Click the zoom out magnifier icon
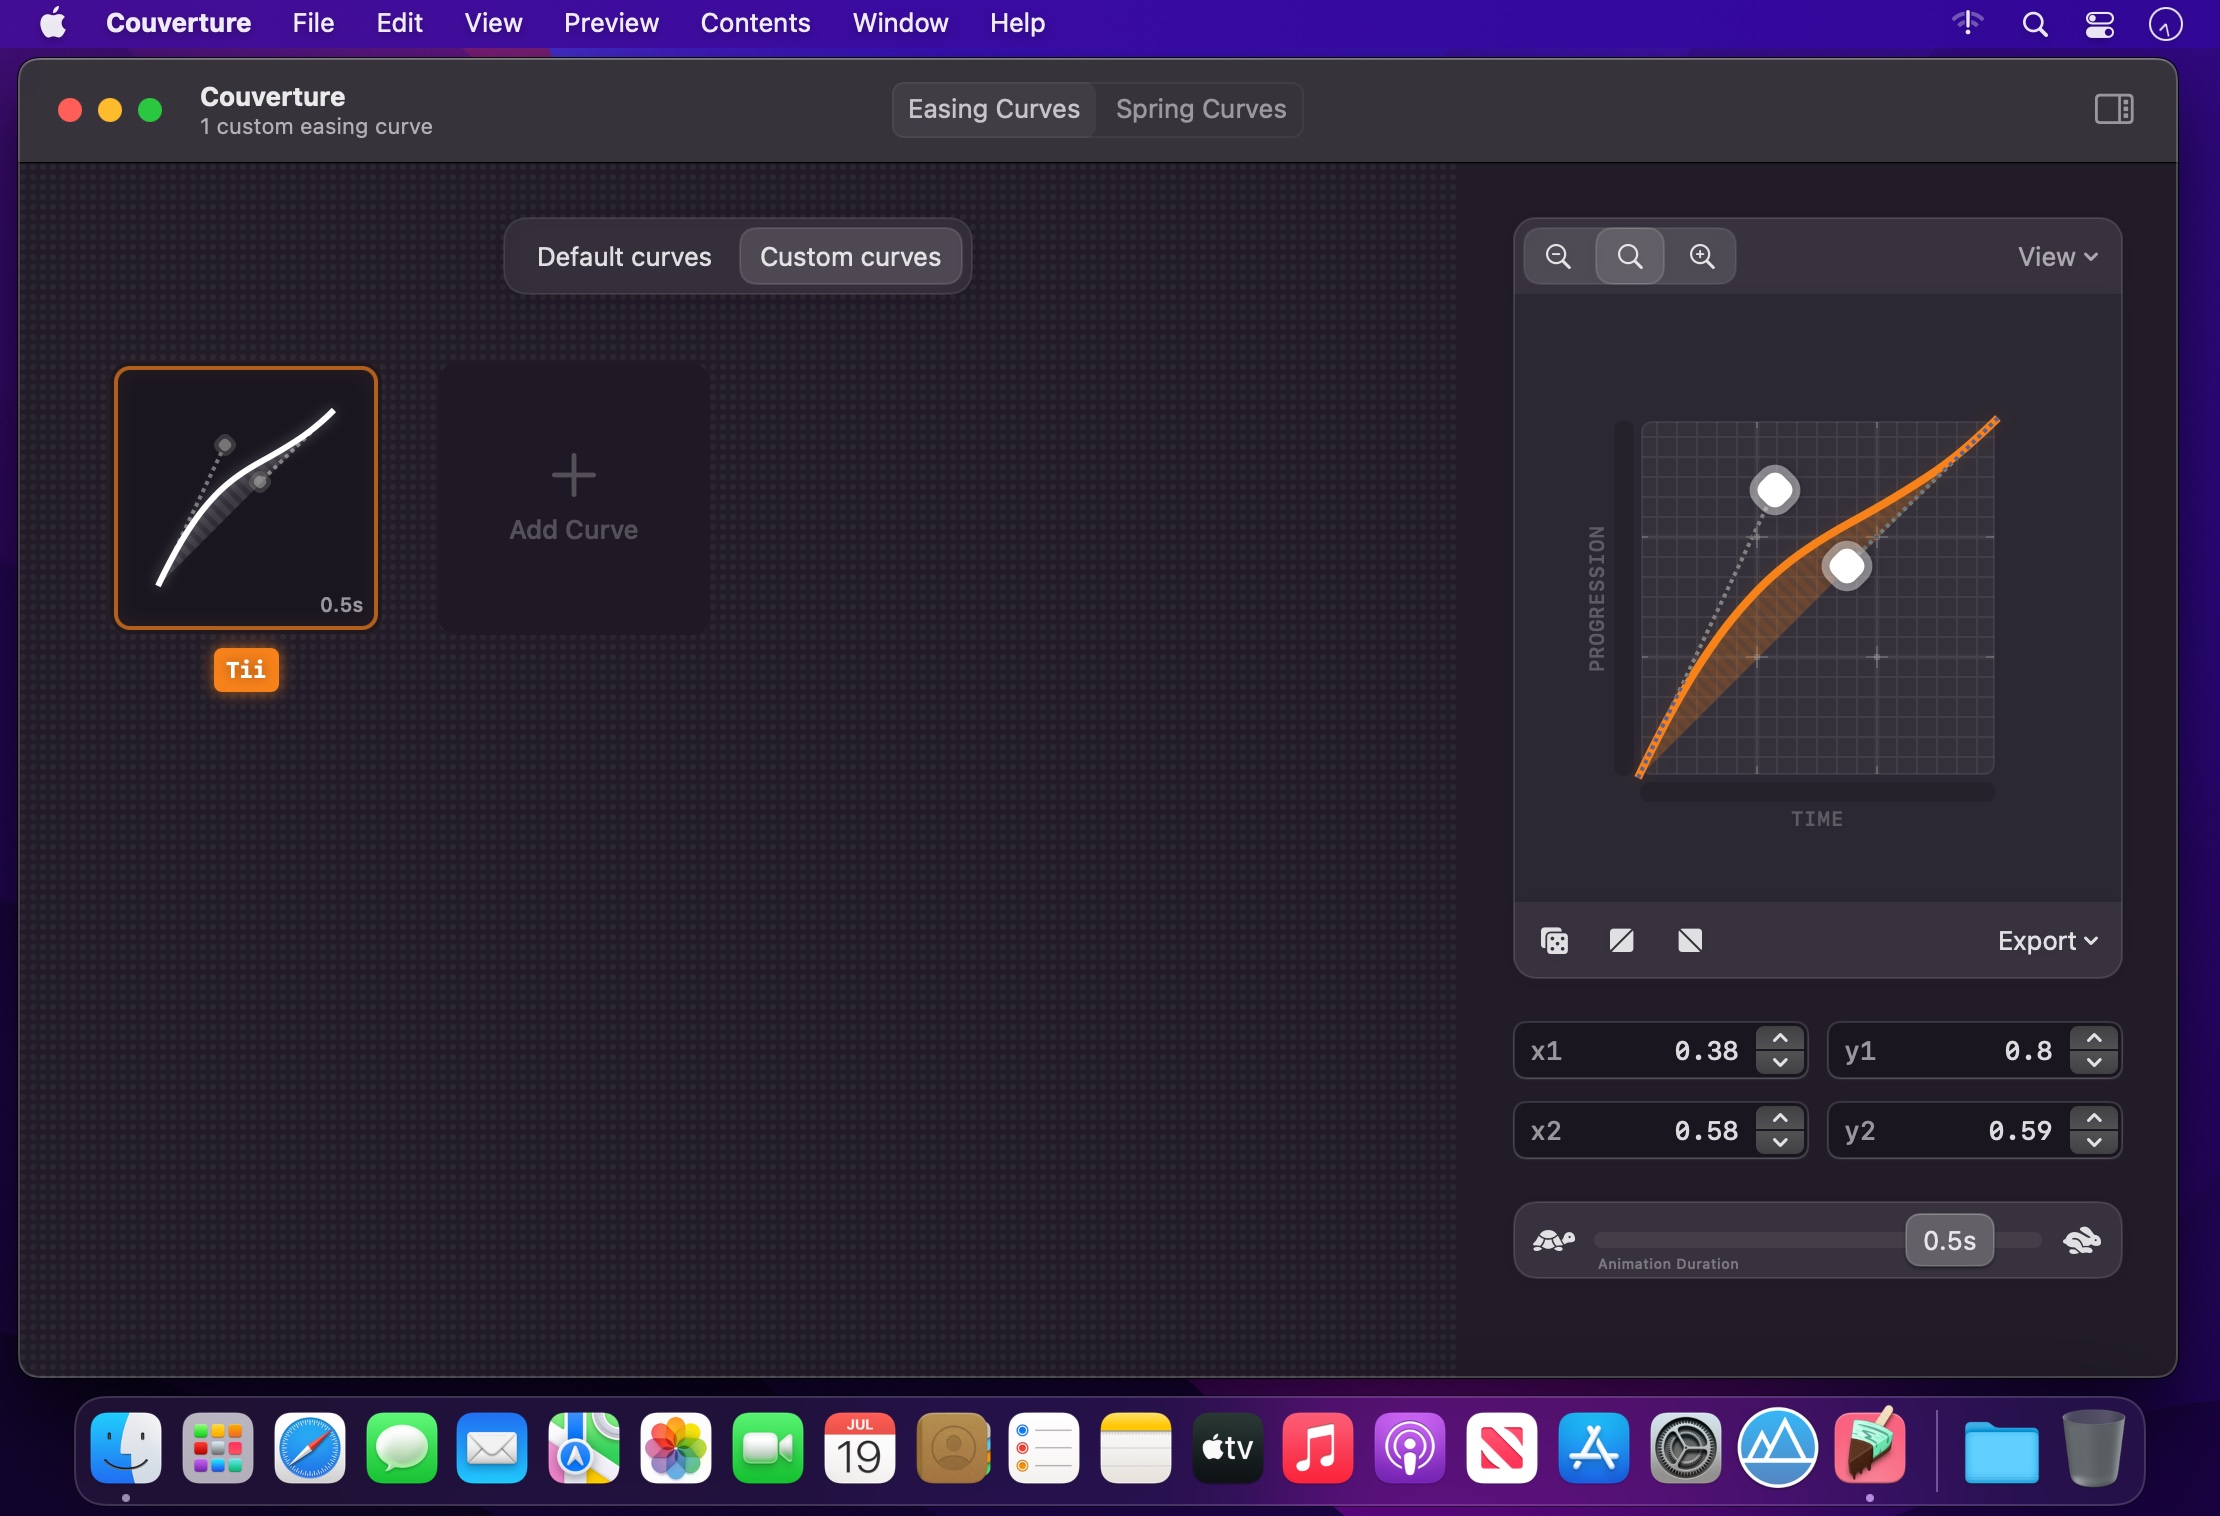2220x1516 pixels. click(1558, 257)
